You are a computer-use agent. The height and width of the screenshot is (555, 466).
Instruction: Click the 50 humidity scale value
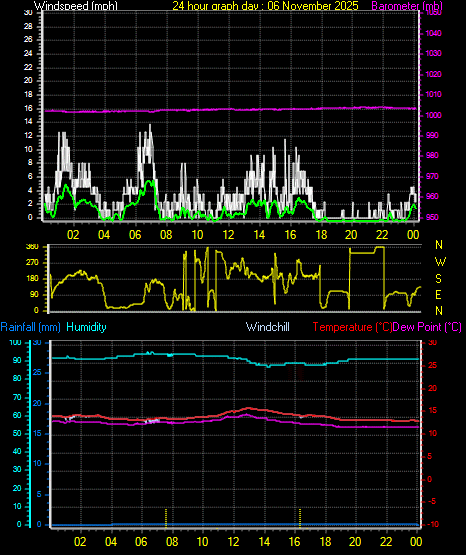pos(17,434)
